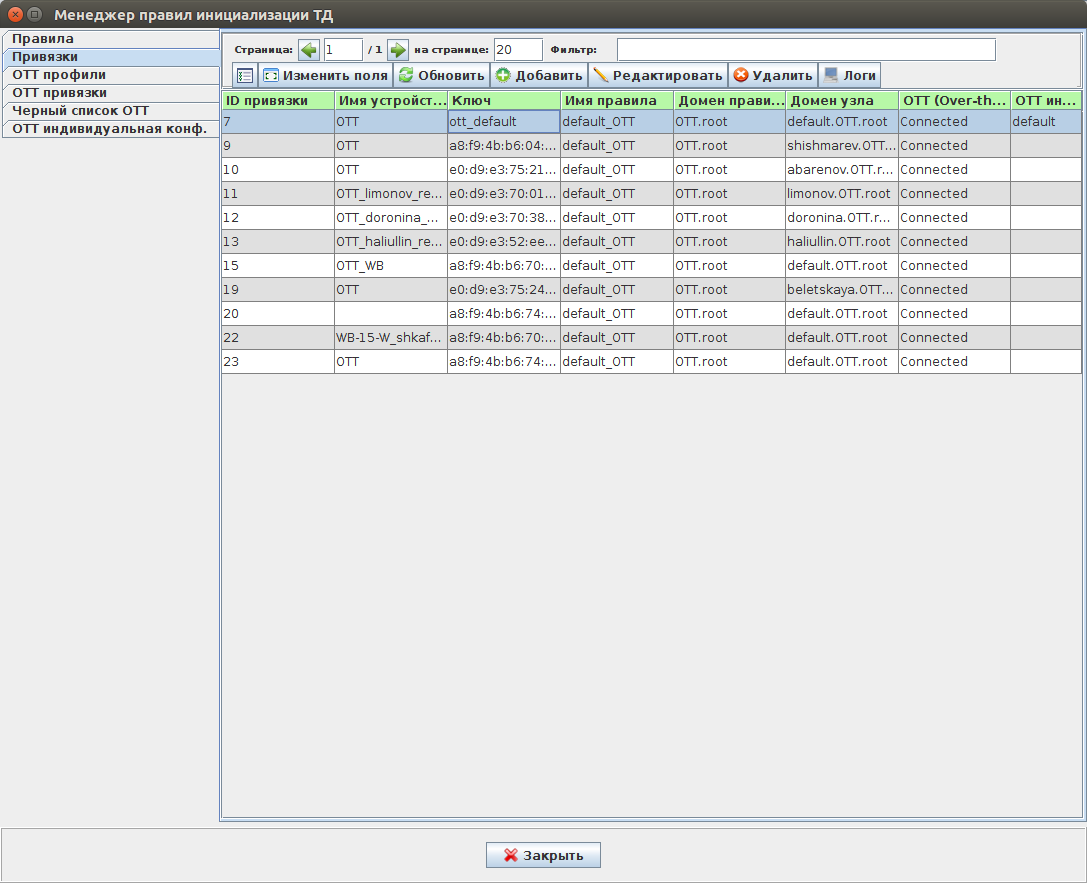This screenshot has height=883, width=1087.
Task: Open Редактировать for selected binding
Action: [x=658, y=75]
